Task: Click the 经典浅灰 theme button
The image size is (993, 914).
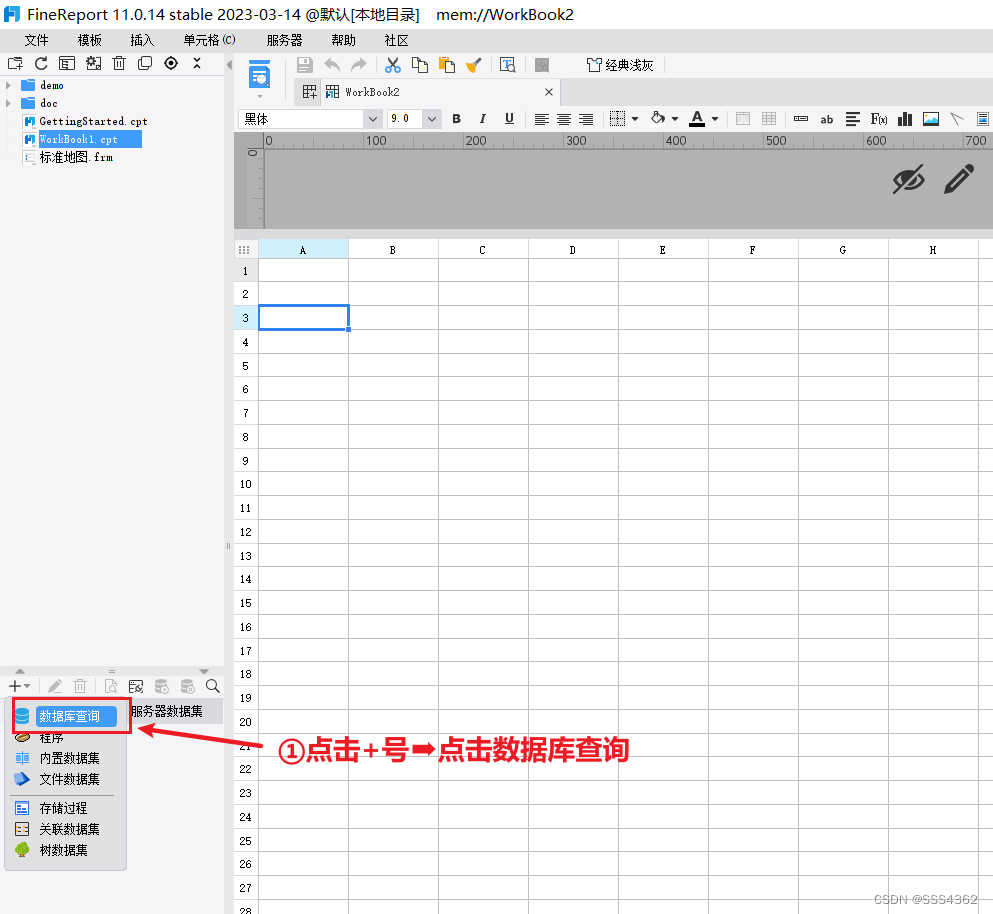Action: click(x=620, y=65)
